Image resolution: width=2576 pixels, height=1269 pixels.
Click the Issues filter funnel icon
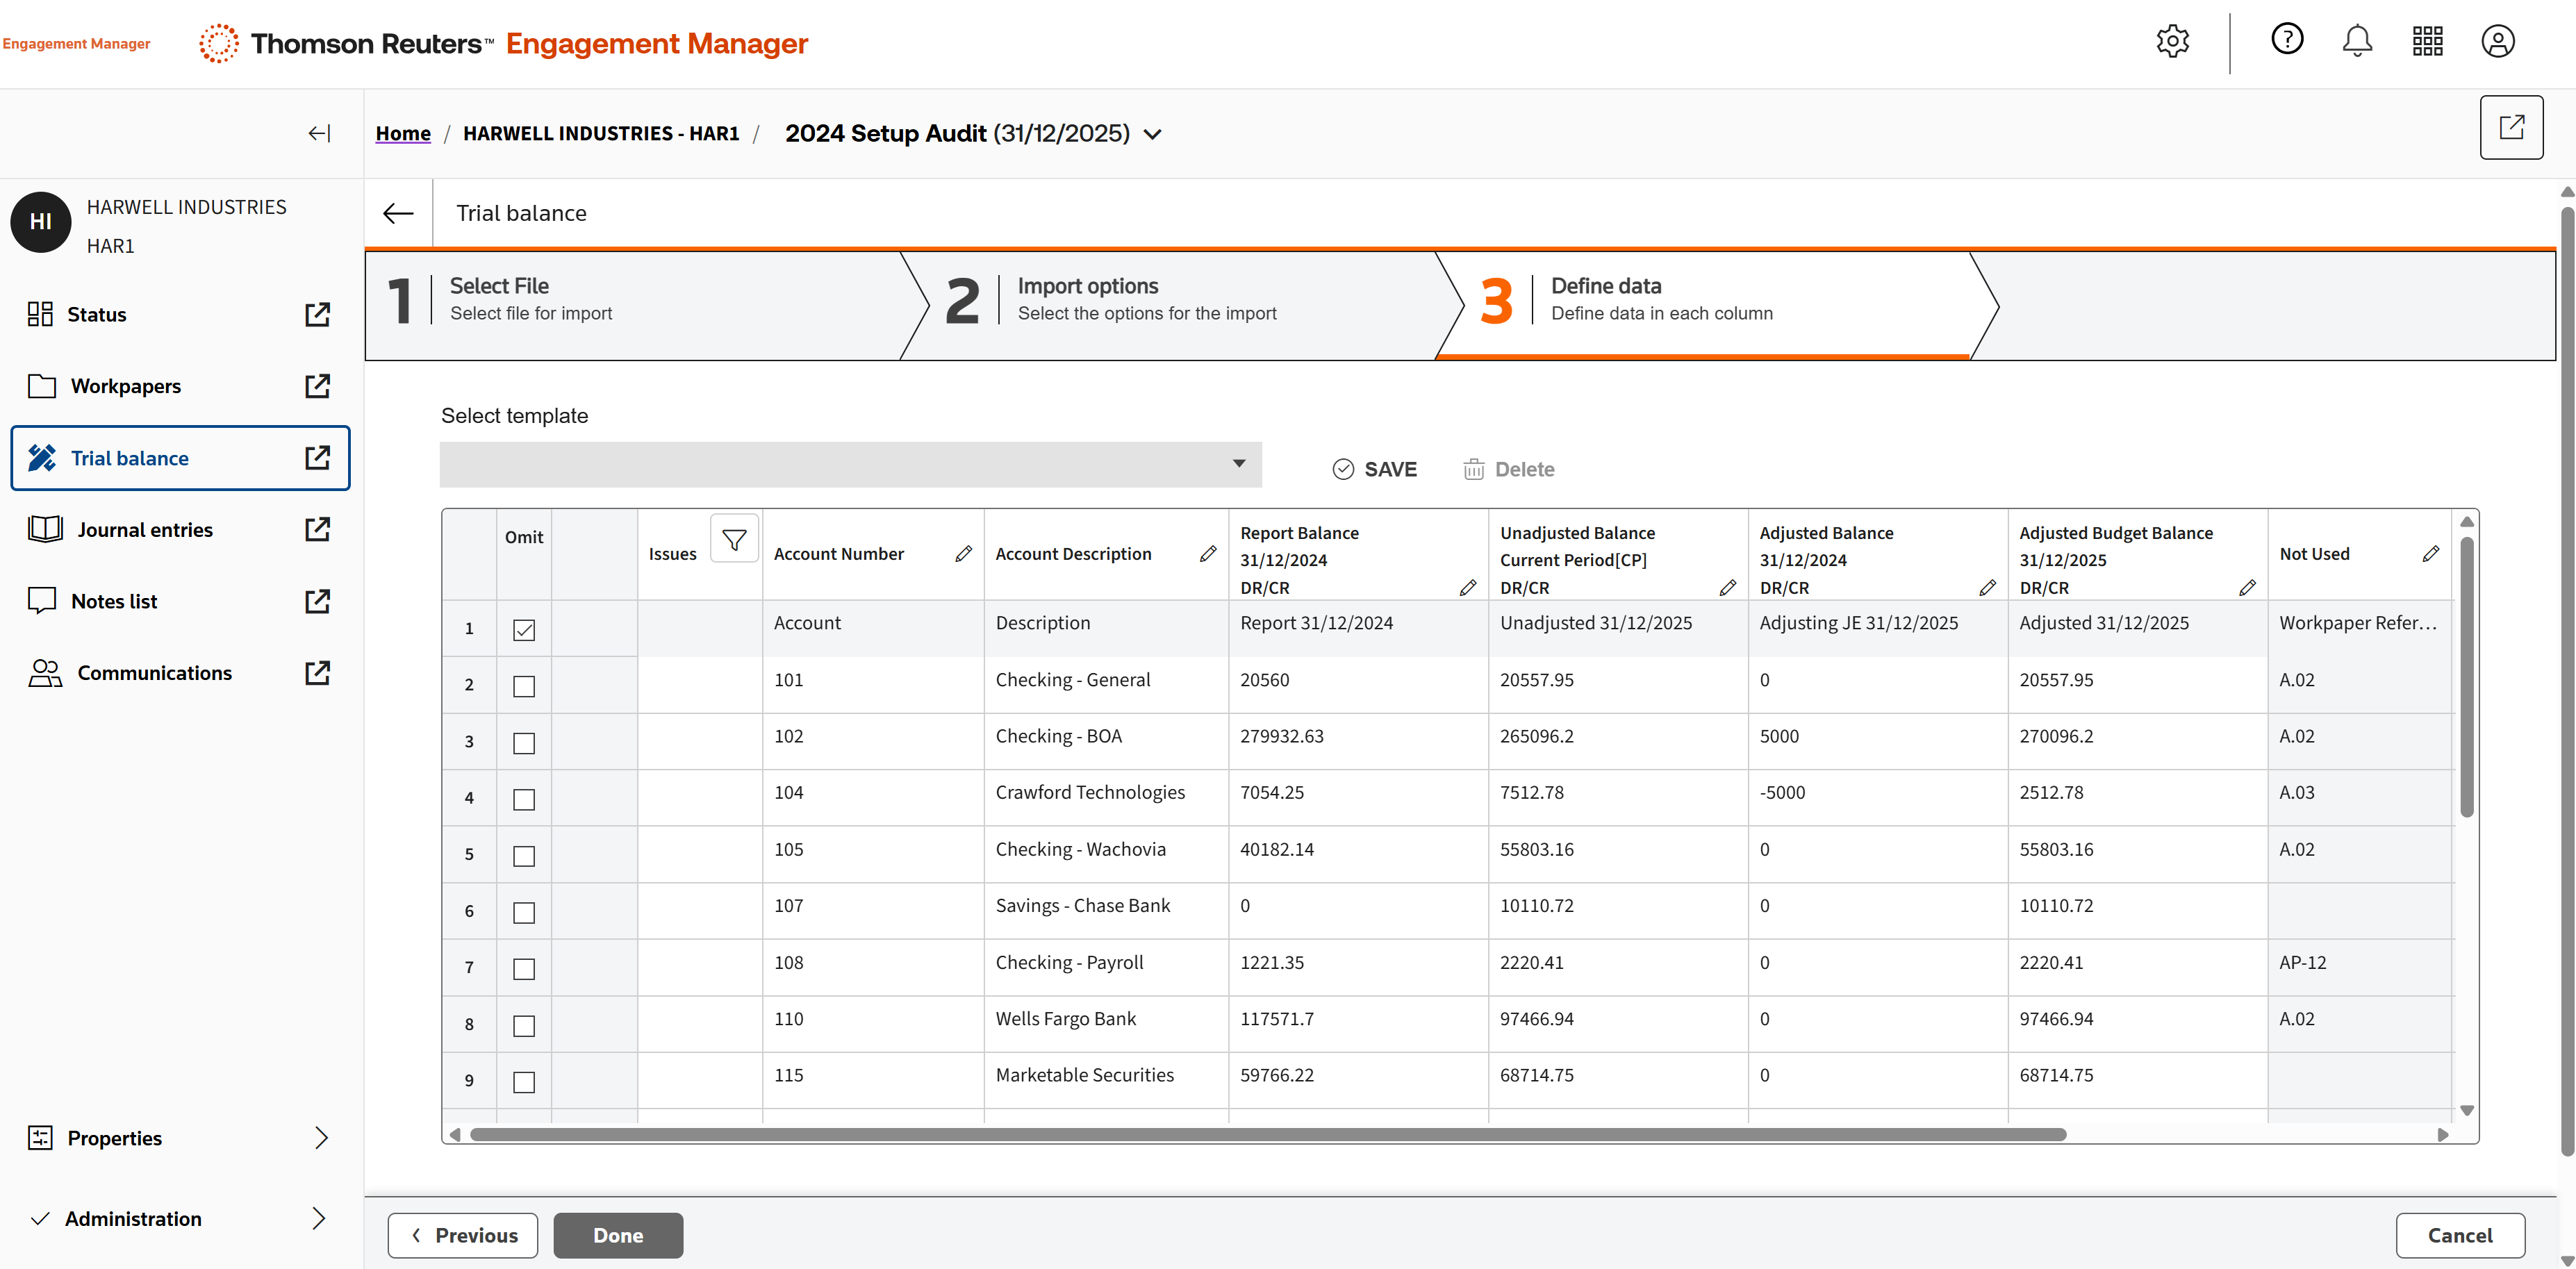point(734,539)
